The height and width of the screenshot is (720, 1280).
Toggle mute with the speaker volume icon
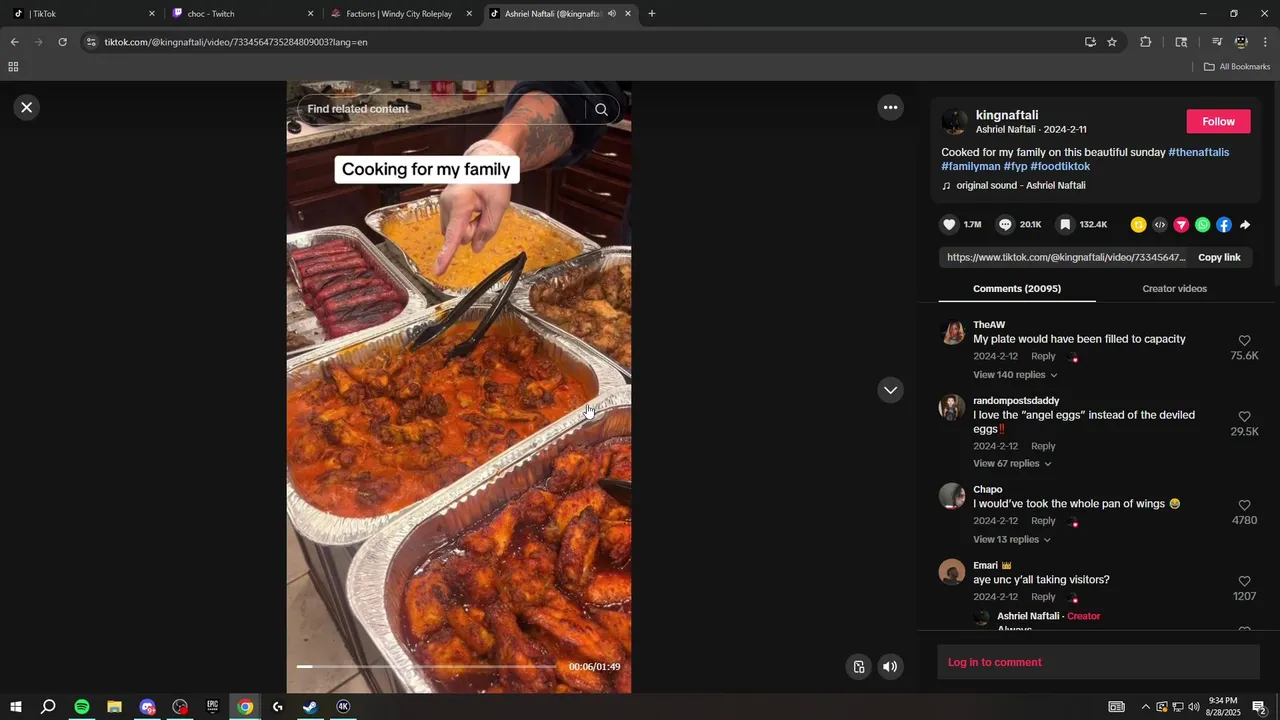tap(890, 667)
